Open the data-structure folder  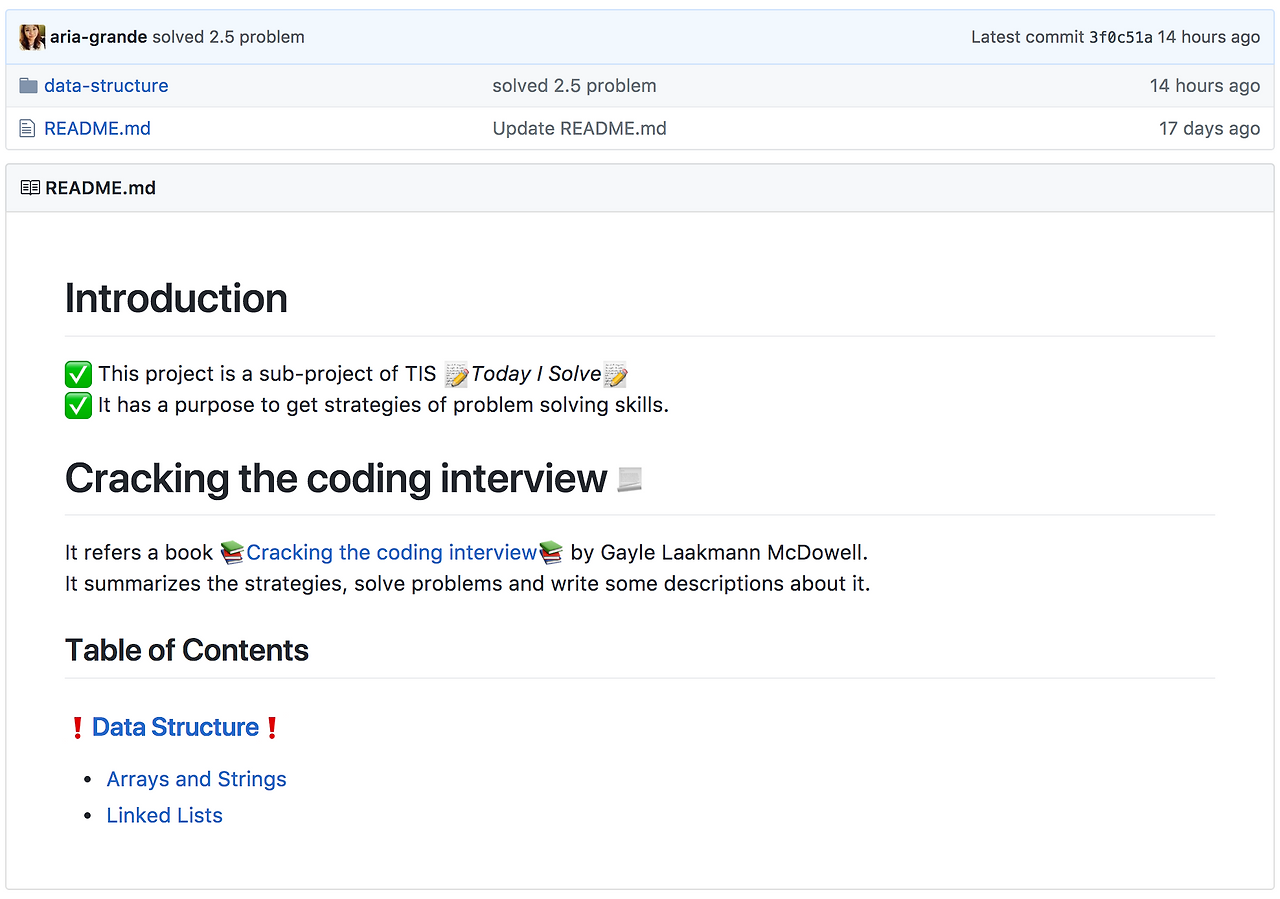pyautogui.click(x=106, y=86)
